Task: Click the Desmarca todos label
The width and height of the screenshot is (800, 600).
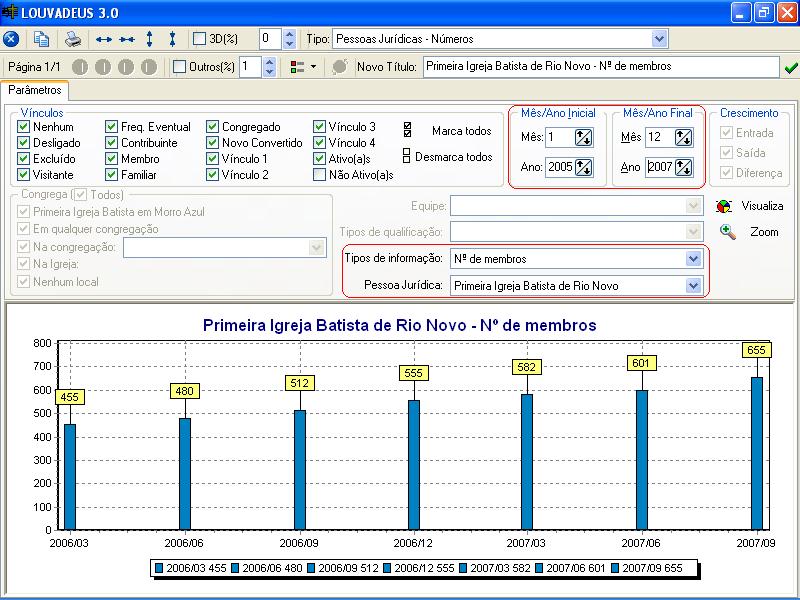Action: 454,157
